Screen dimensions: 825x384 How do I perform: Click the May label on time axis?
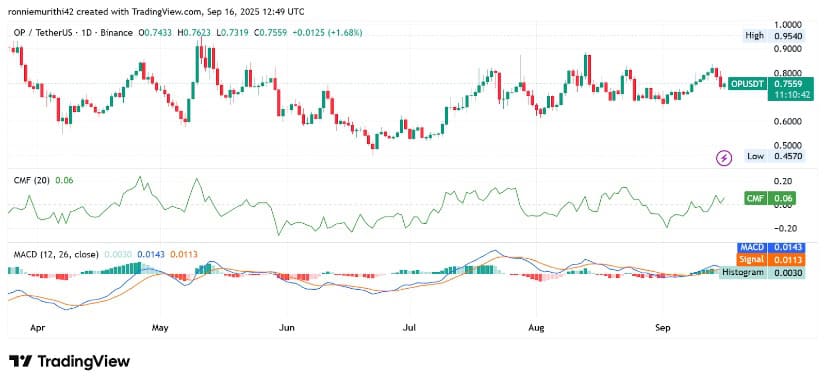tap(159, 328)
